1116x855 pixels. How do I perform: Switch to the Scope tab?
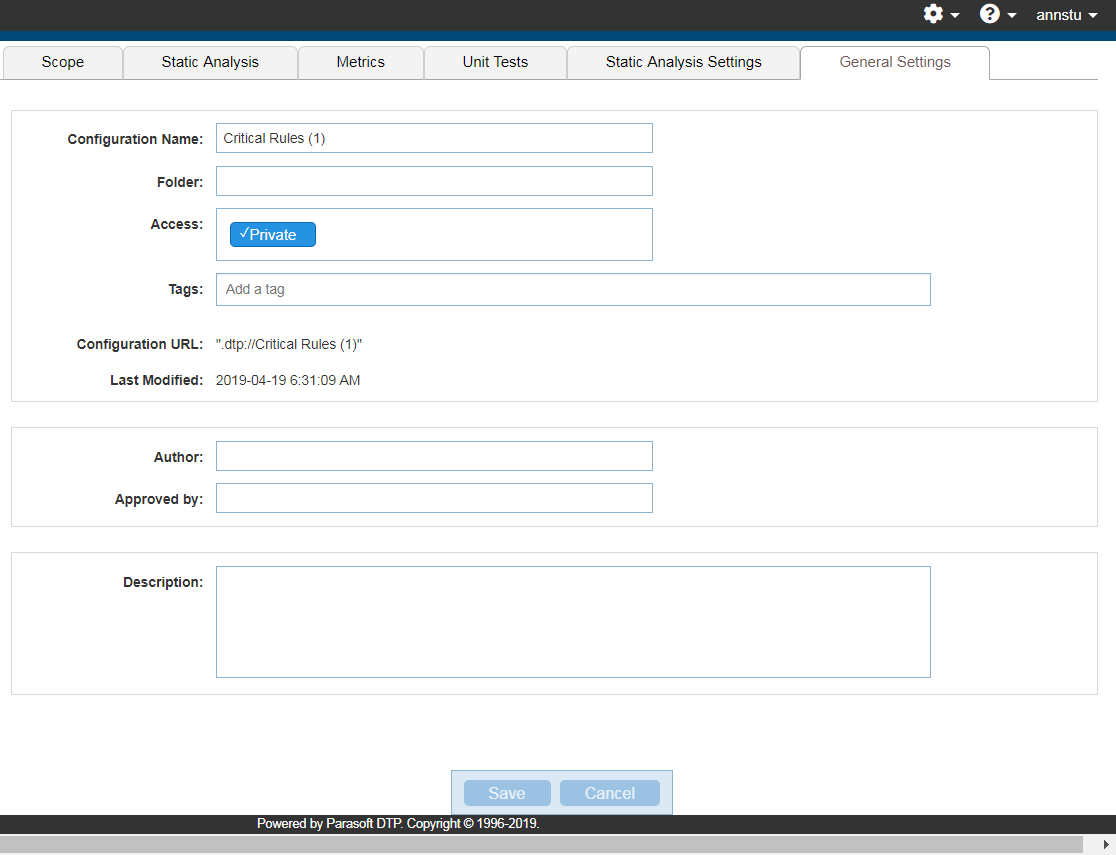(x=63, y=63)
